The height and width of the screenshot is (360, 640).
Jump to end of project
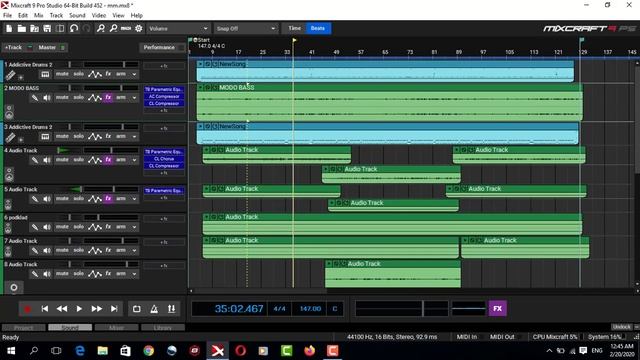tap(114, 309)
